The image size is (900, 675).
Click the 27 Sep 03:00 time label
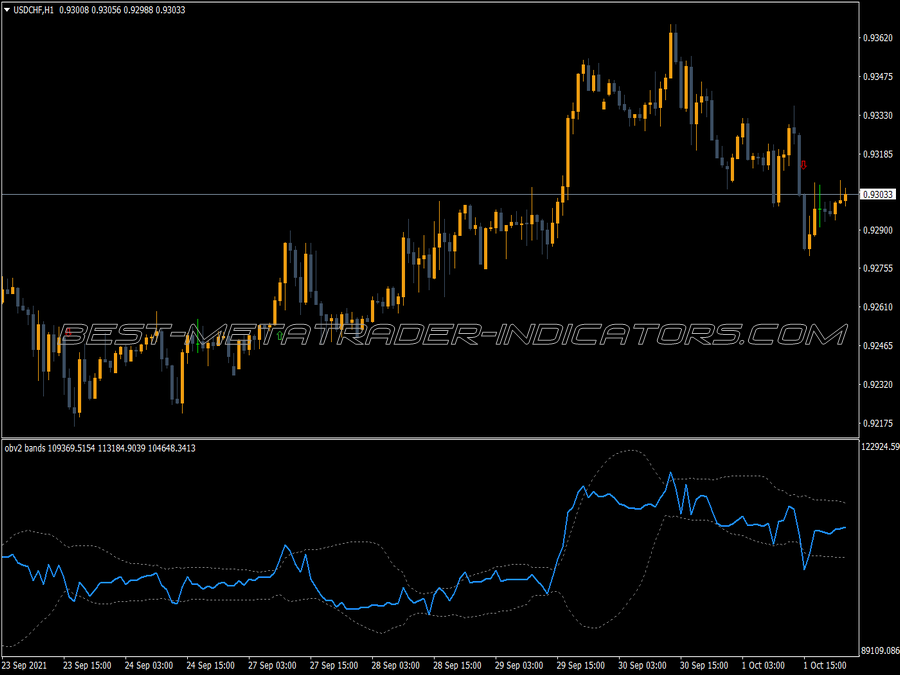272,666
